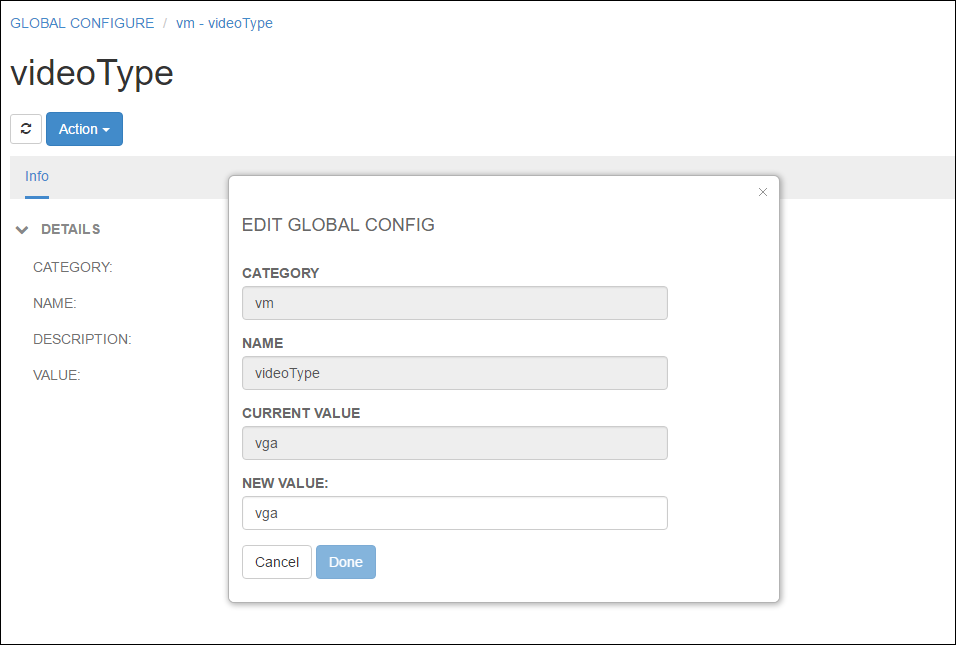
Task: Click the CATEGORY: label under Details
Action: (x=73, y=267)
